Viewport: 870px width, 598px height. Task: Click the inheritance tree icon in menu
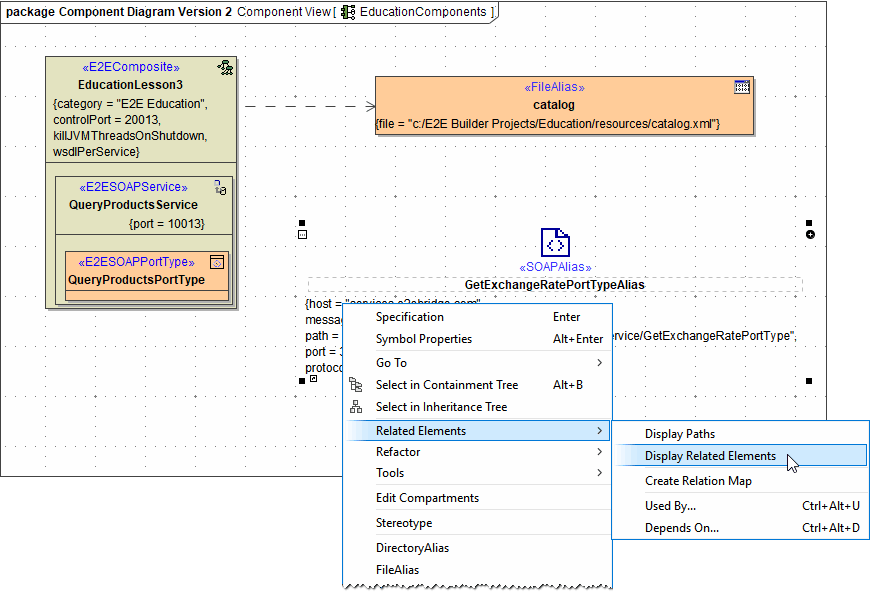pos(355,407)
